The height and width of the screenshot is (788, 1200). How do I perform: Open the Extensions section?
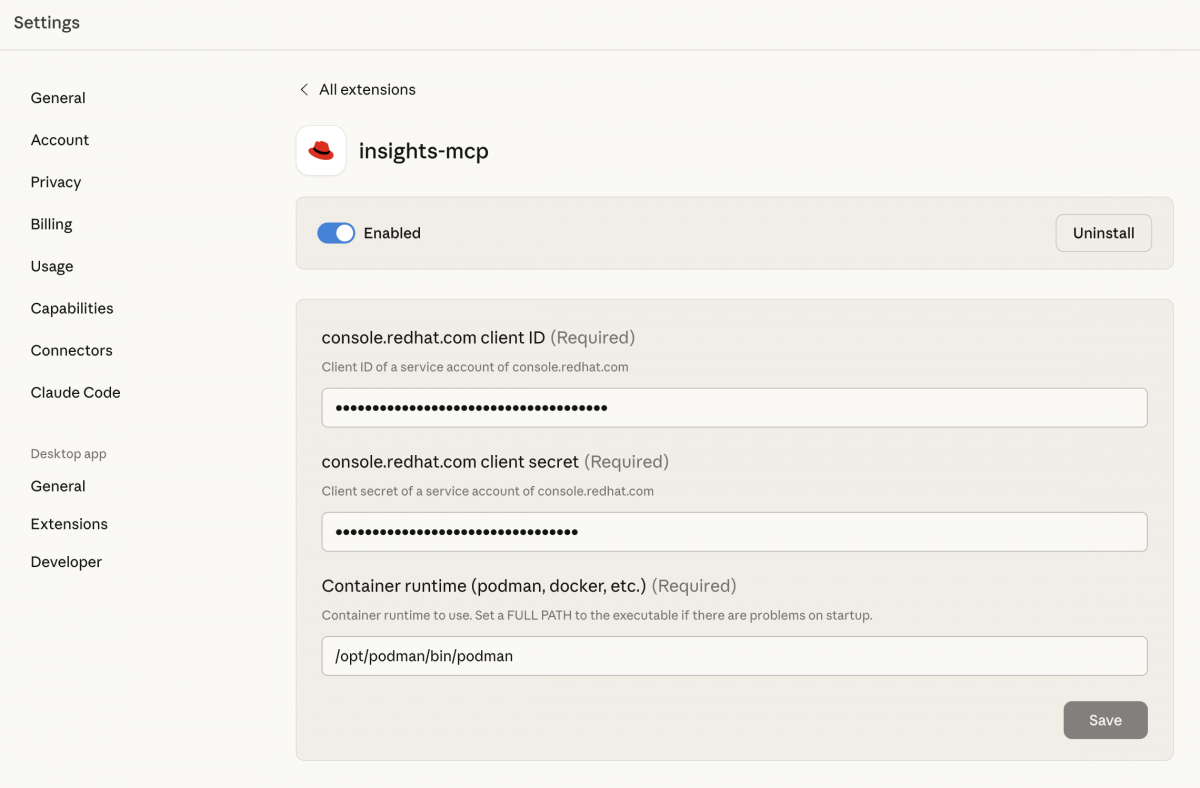click(69, 523)
